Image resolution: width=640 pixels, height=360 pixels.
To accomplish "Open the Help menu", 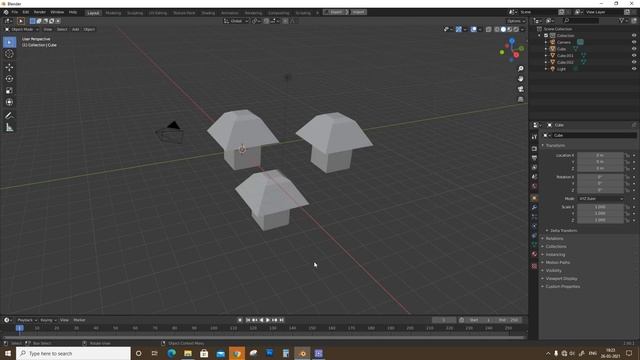I will pos(73,12).
